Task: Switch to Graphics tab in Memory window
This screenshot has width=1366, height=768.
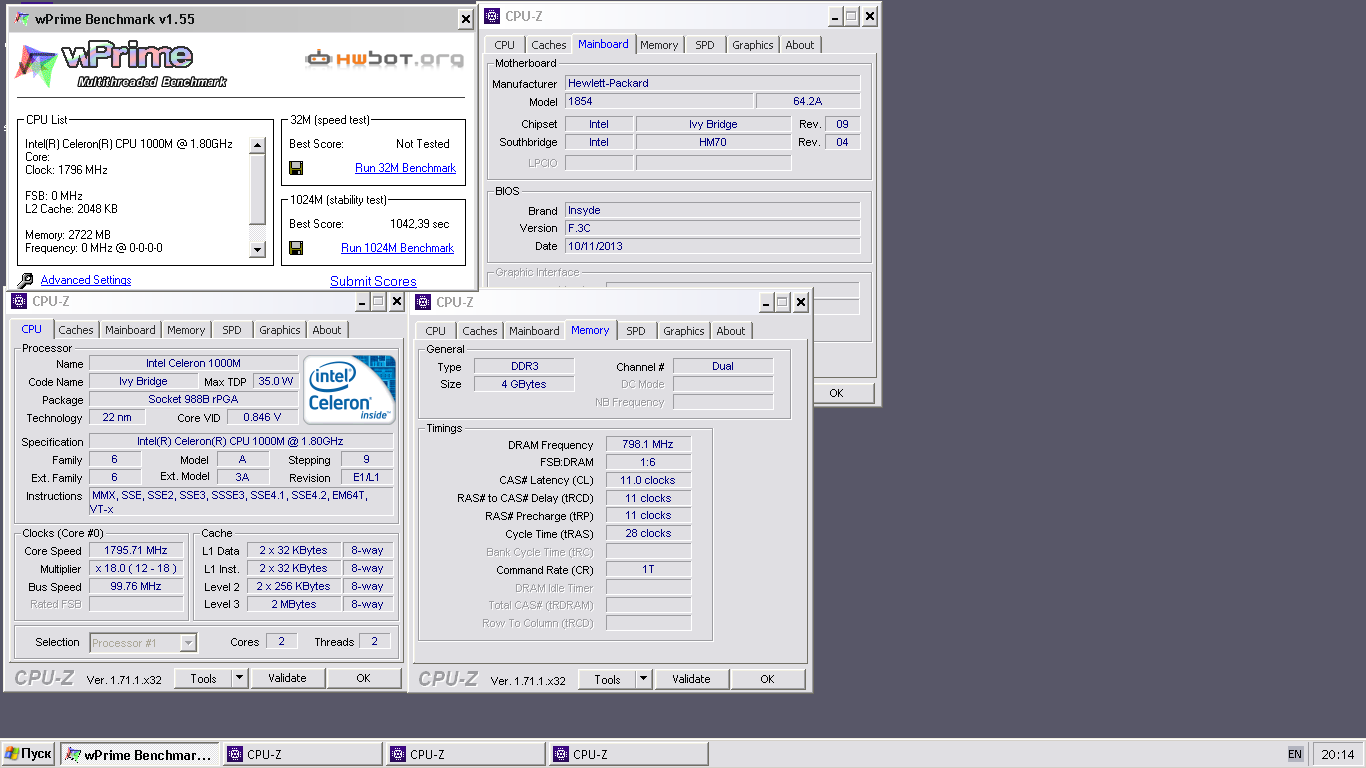Action: [x=684, y=331]
